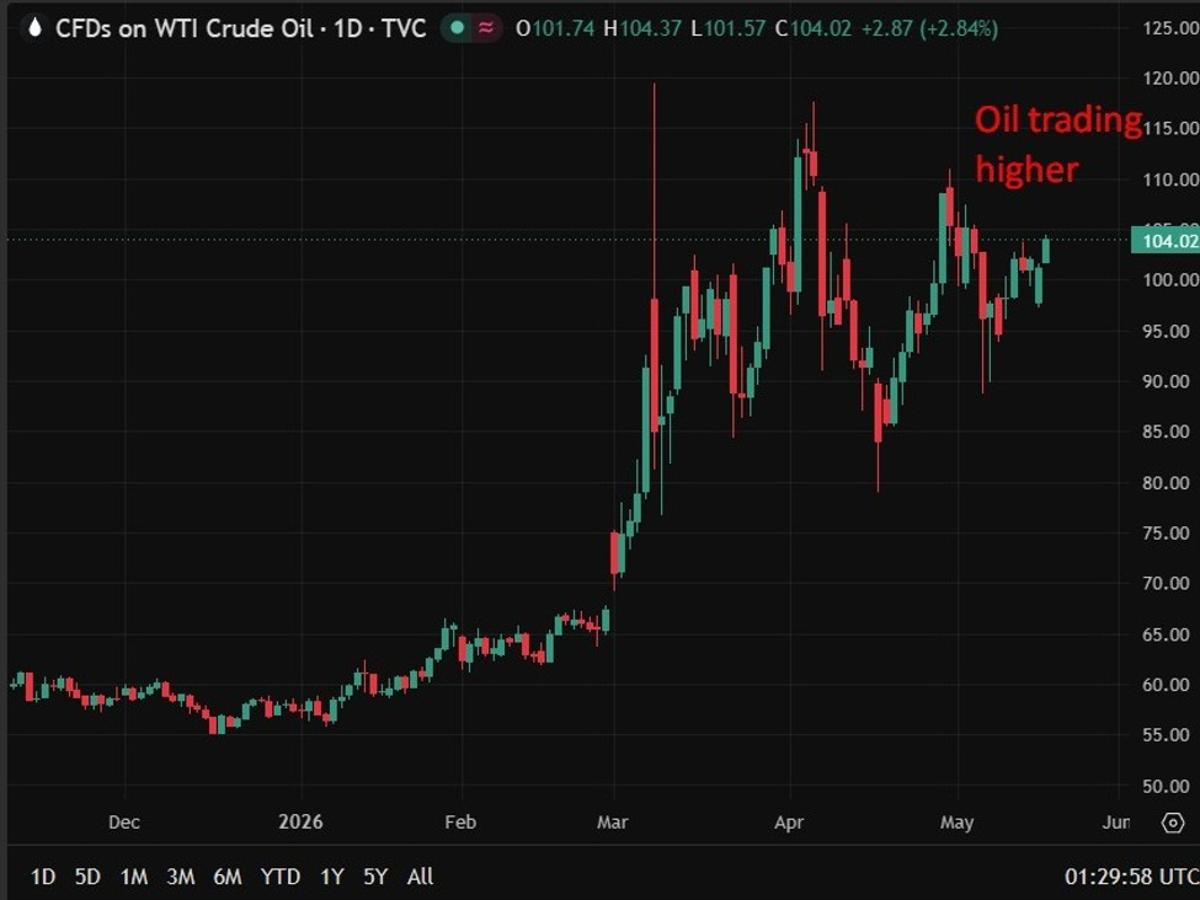Click the Dec date axis label
Image resolution: width=1200 pixels, height=900 pixels.
pos(124,822)
